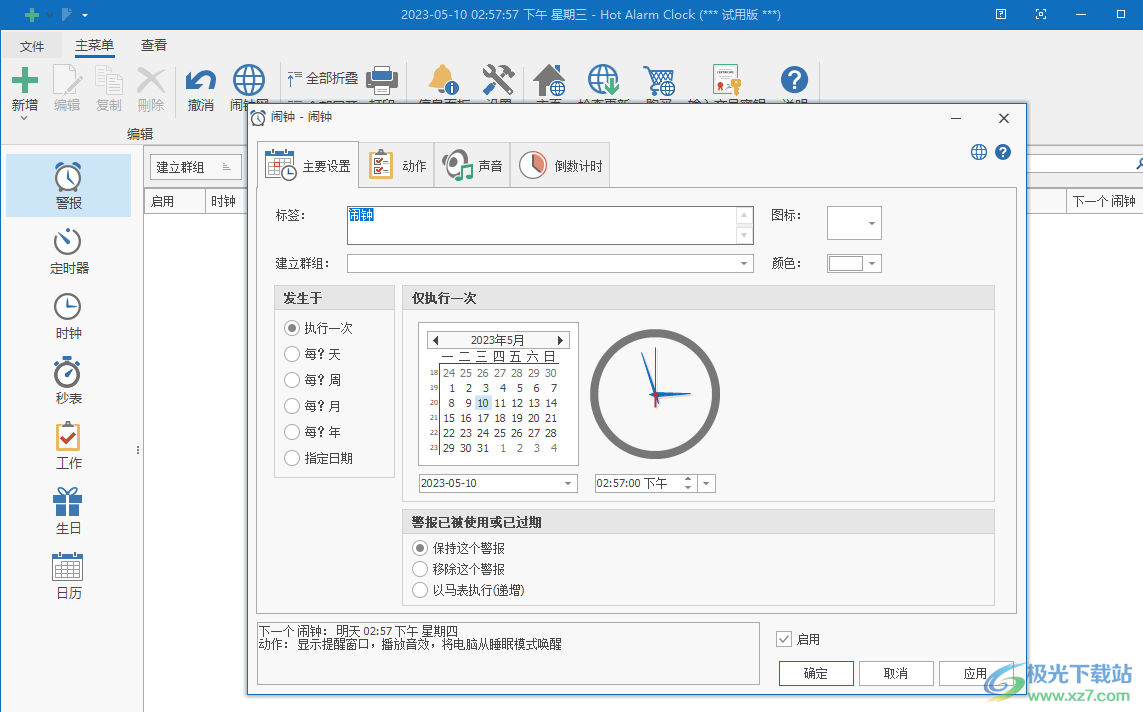This screenshot has width=1143, height=712.
Task: Open the 主要设置 tab
Action: (308, 165)
